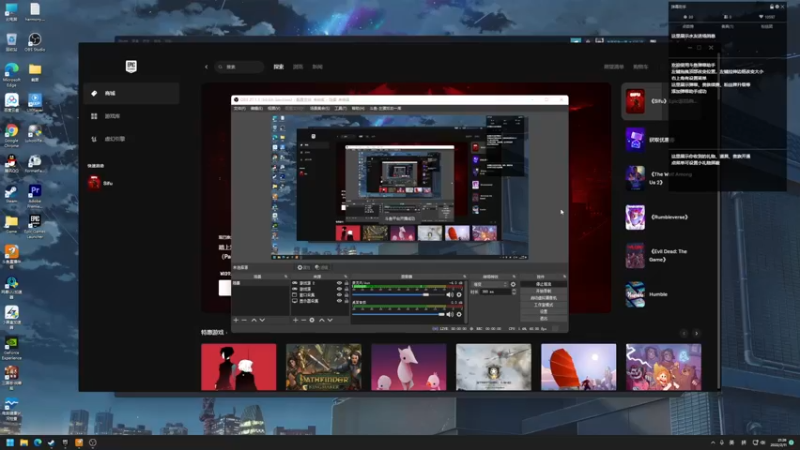Screen dimensions: 800x450
Task: Click the lock icon in the danmaku overlay window
Action: point(771,7)
